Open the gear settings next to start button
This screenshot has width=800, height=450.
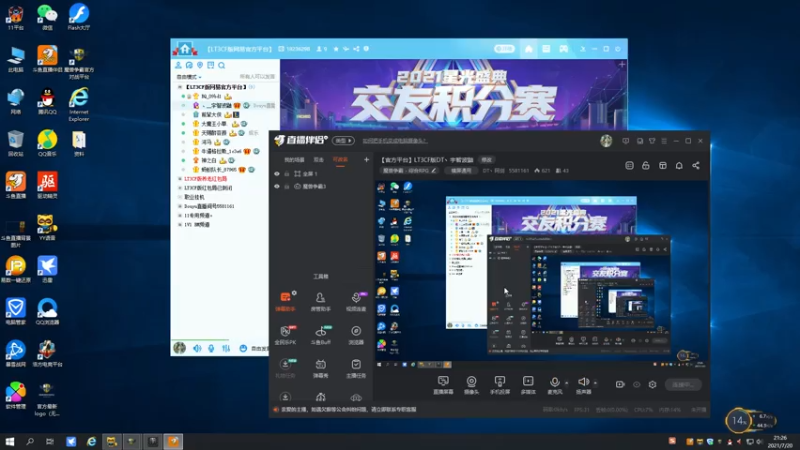point(652,384)
